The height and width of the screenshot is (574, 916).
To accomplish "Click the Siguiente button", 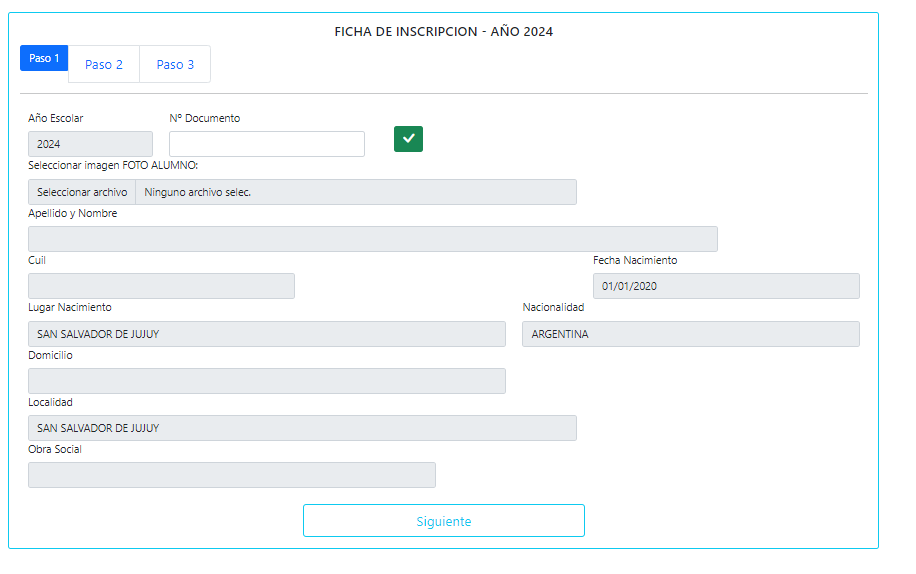I will point(444,520).
